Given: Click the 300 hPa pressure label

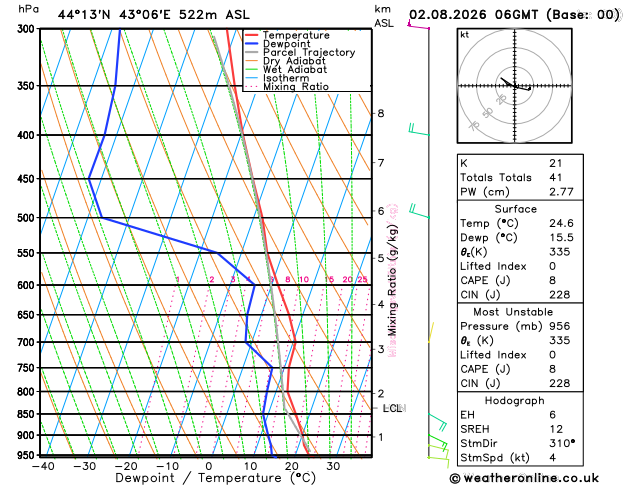Looking at the screenshot, I should (28, 29).
